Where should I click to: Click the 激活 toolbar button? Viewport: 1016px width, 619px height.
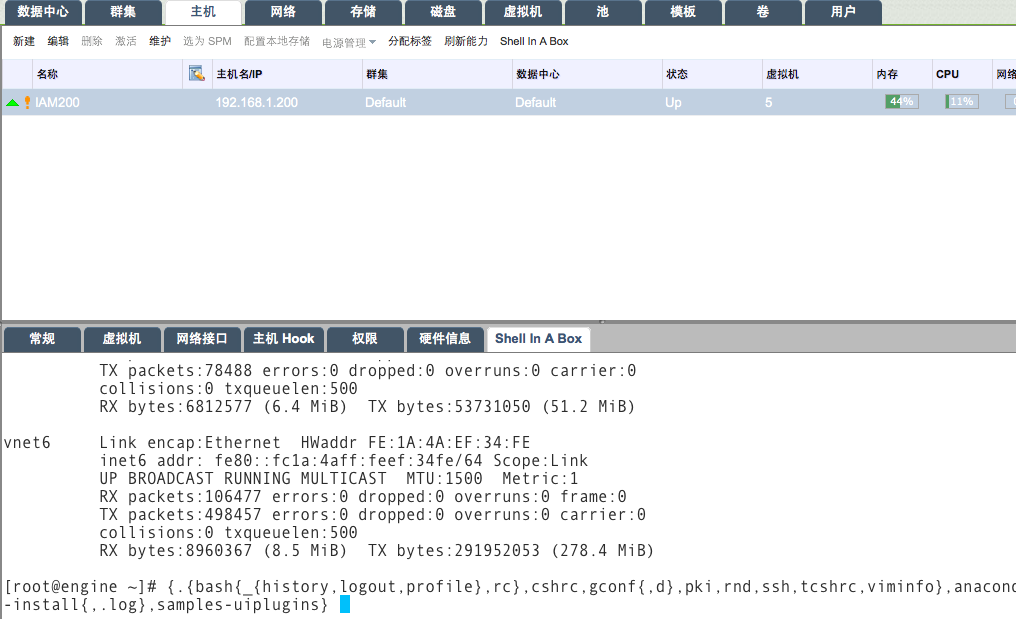tap(126, 41)
